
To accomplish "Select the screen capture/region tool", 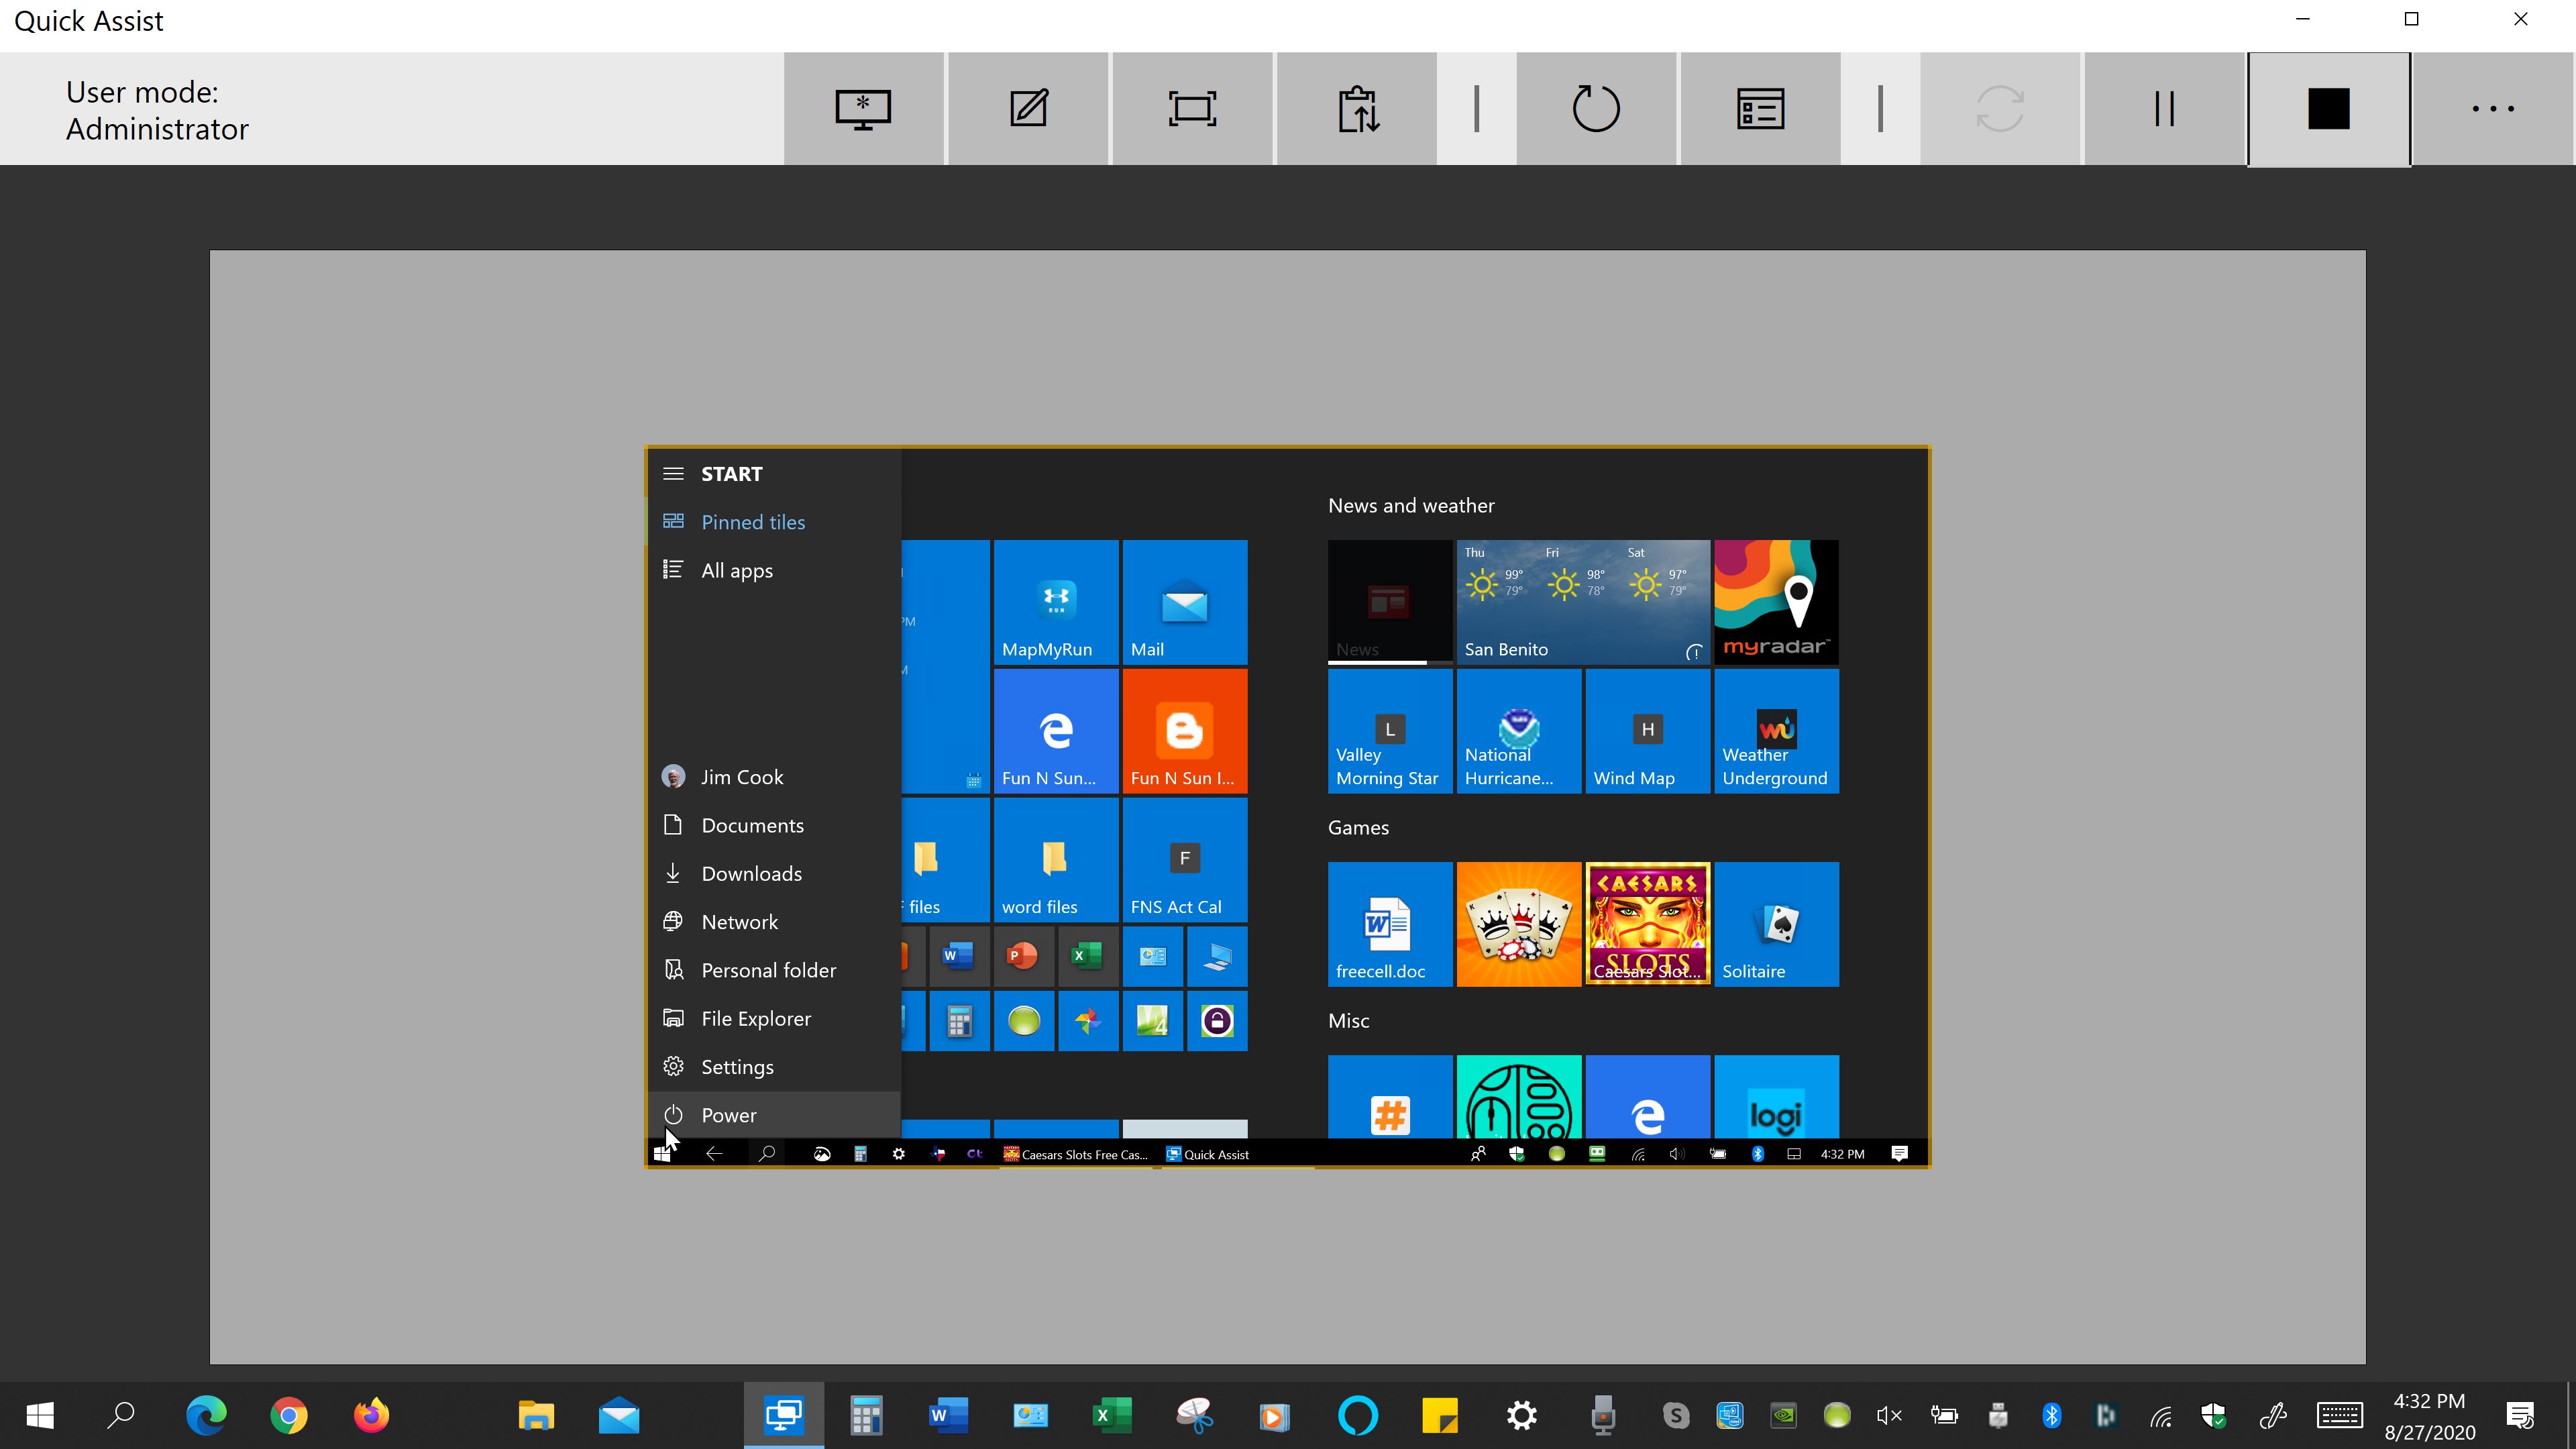I will point(1194,108).
